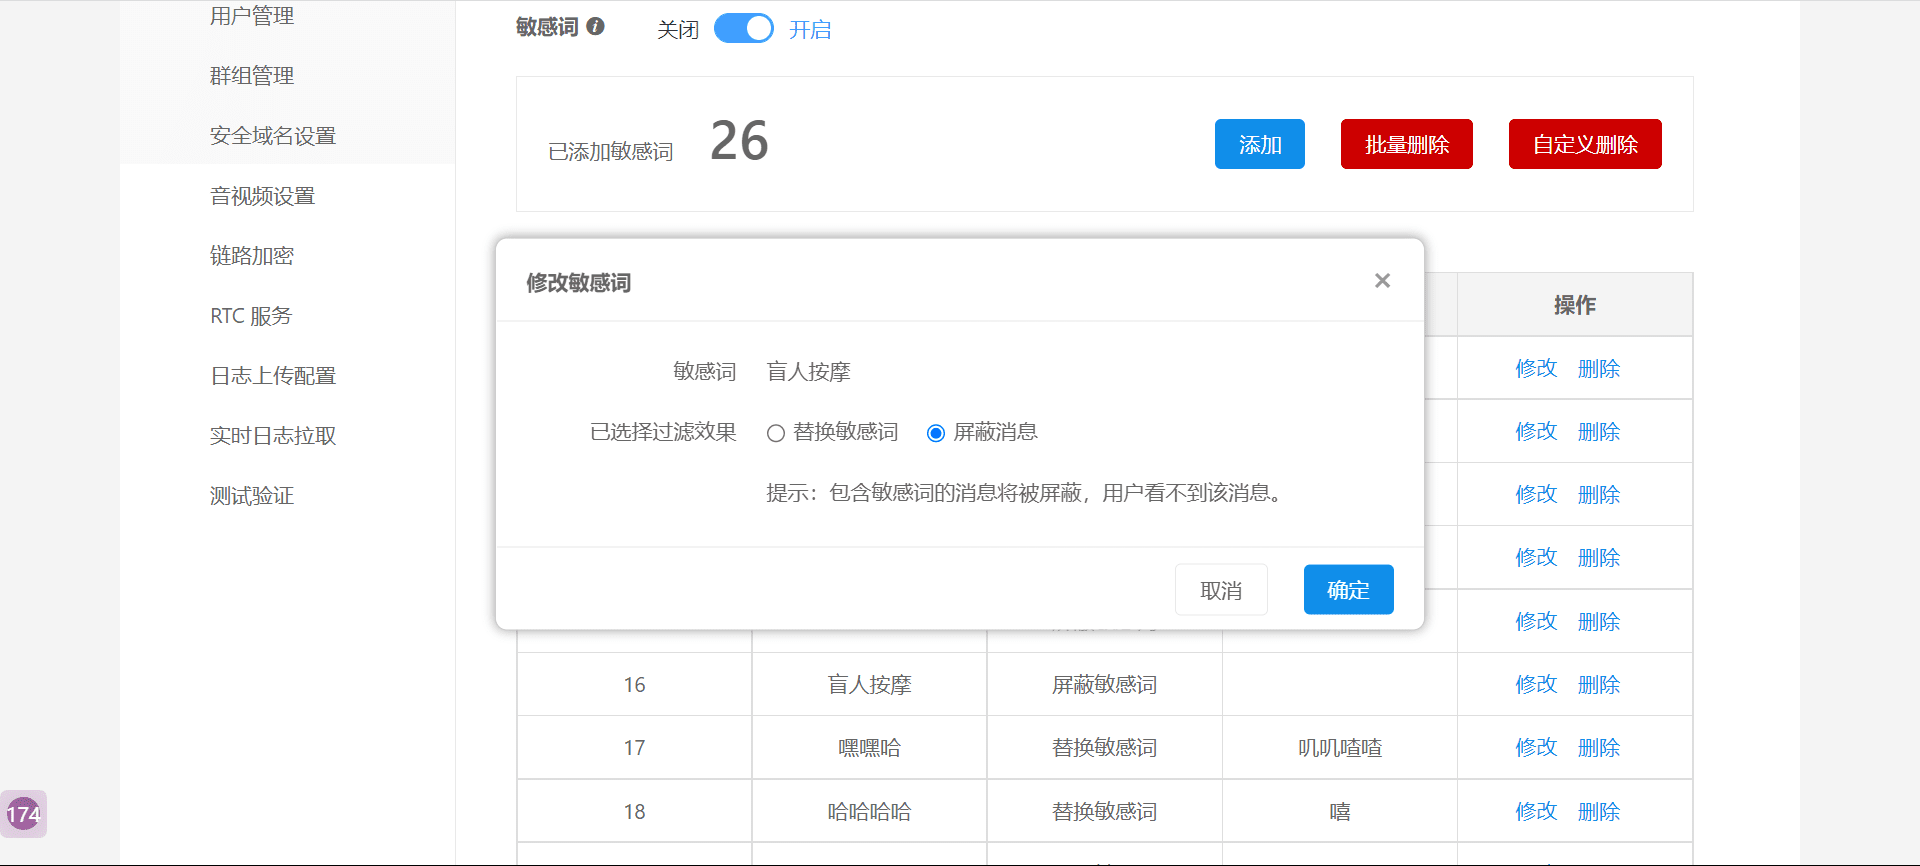Click 取消 in the dialog
This screenshot has height=866, width=1920.
pos(1221,590)
